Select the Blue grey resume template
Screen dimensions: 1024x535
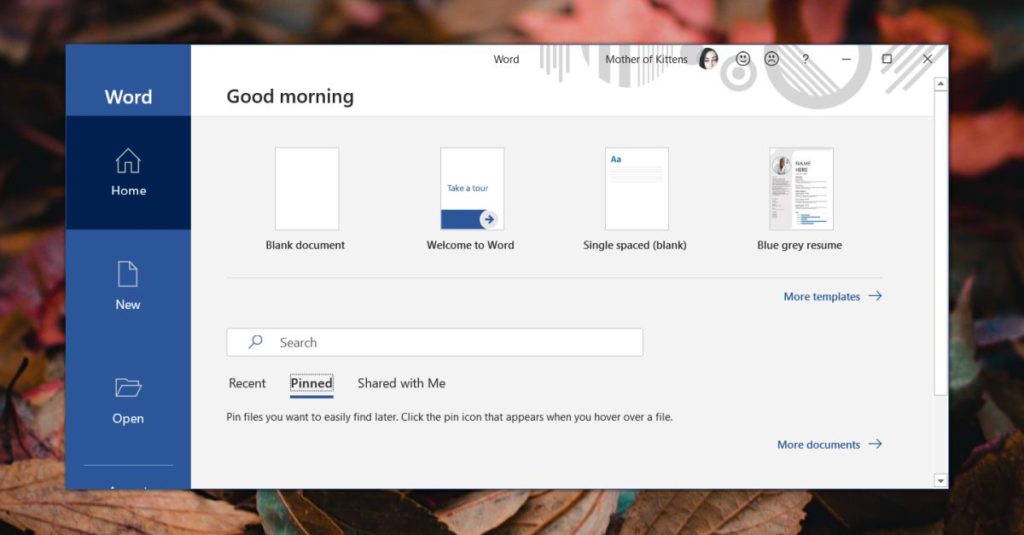[800, 189]
